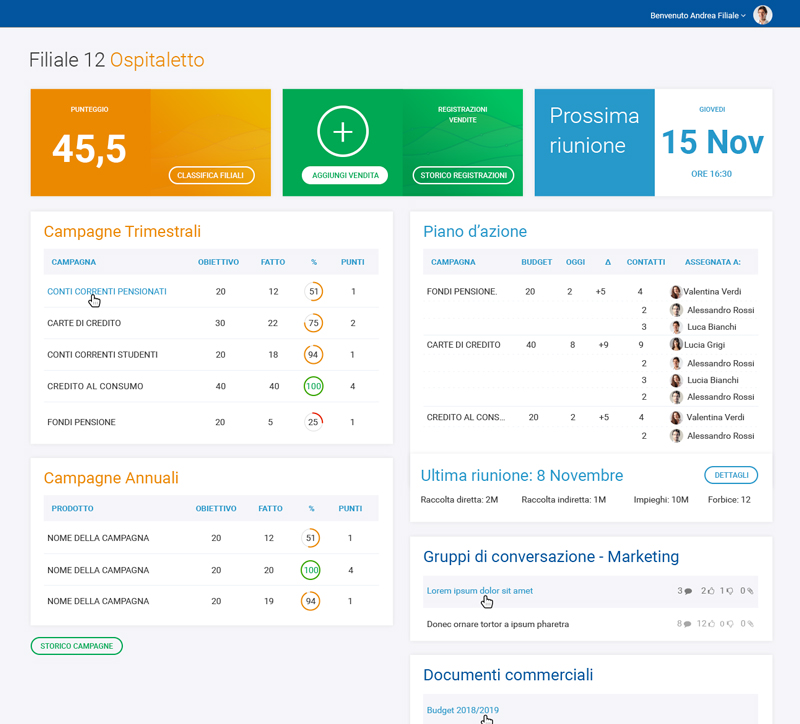
Task: Click 94% progress ring for Conti Correnti Studenti
Action: (x=313, y=355)
